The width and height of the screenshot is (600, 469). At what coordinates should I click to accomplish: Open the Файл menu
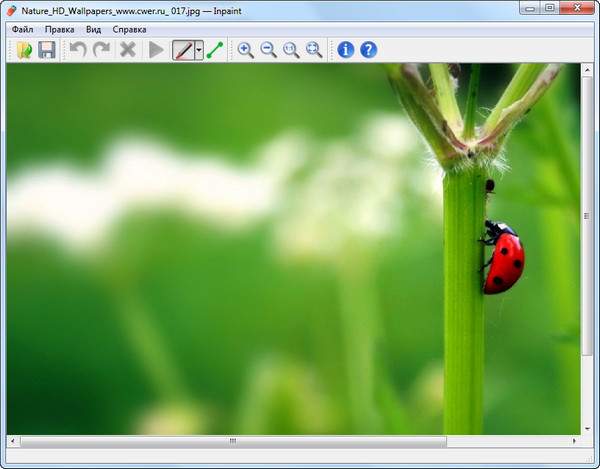pos(22,29)
